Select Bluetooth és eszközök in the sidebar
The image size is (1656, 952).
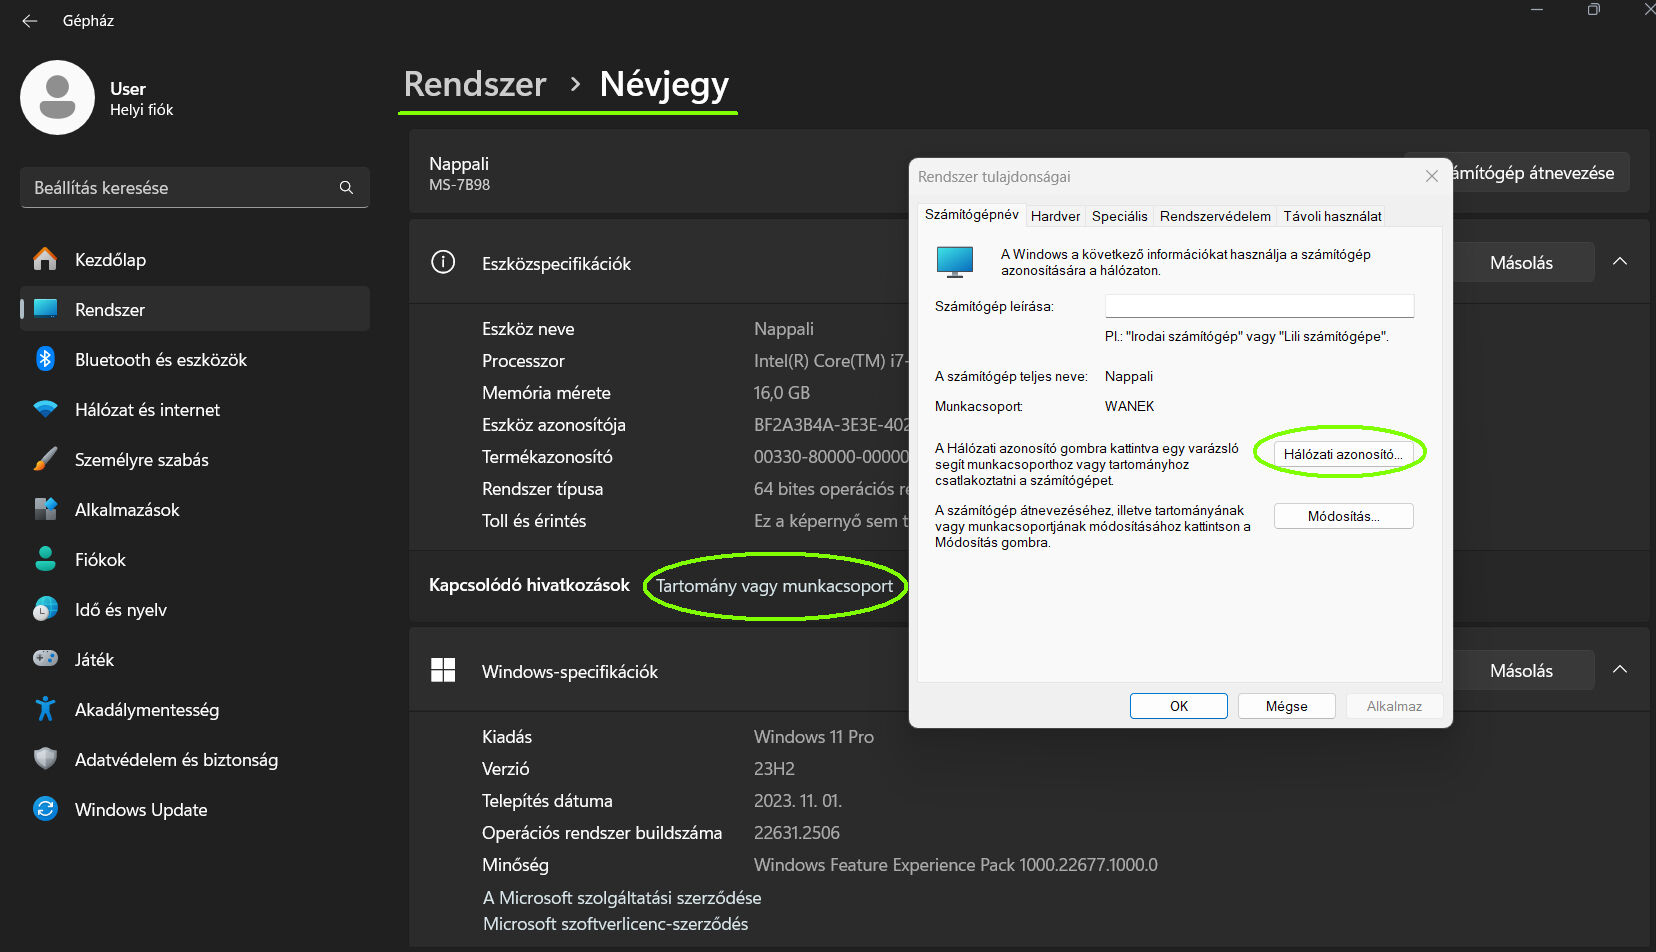[x=195, y=359]
